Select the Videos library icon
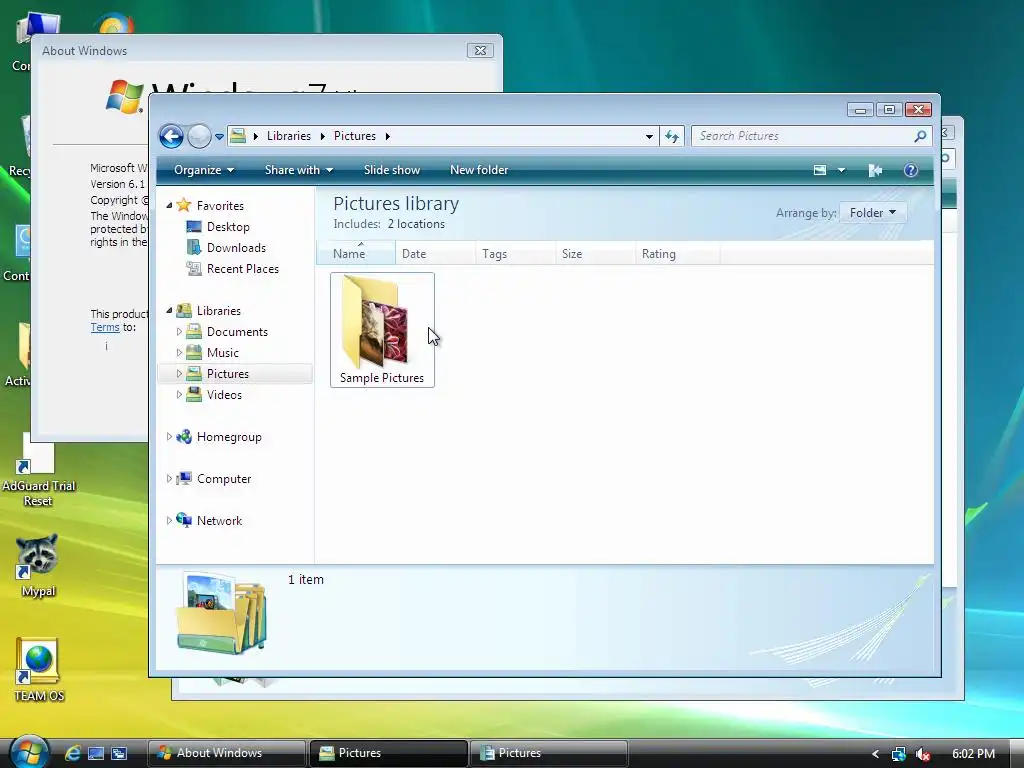 pyautogui.click(x=194, y=394)
